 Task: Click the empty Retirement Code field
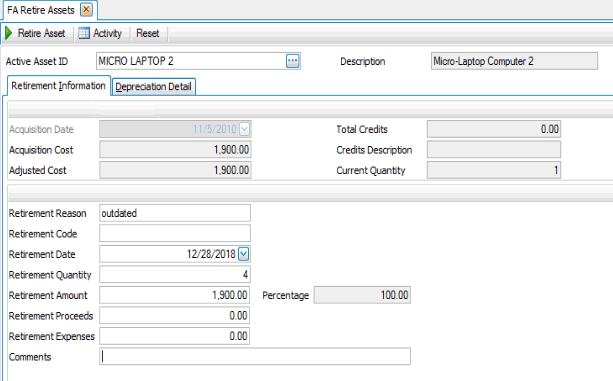click(175, 234)
